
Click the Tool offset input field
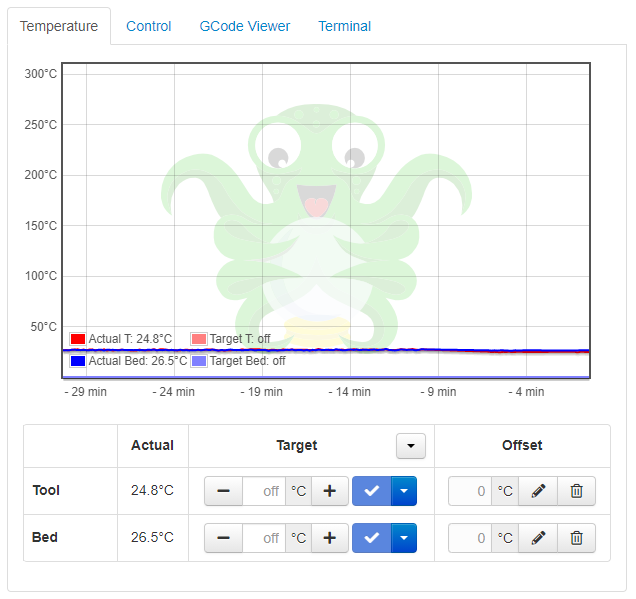[x=470, y=491]
